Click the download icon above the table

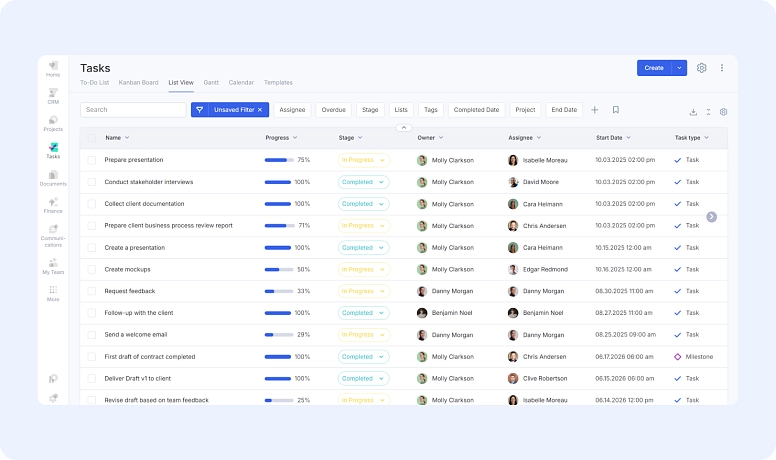[x=693, y=112]
